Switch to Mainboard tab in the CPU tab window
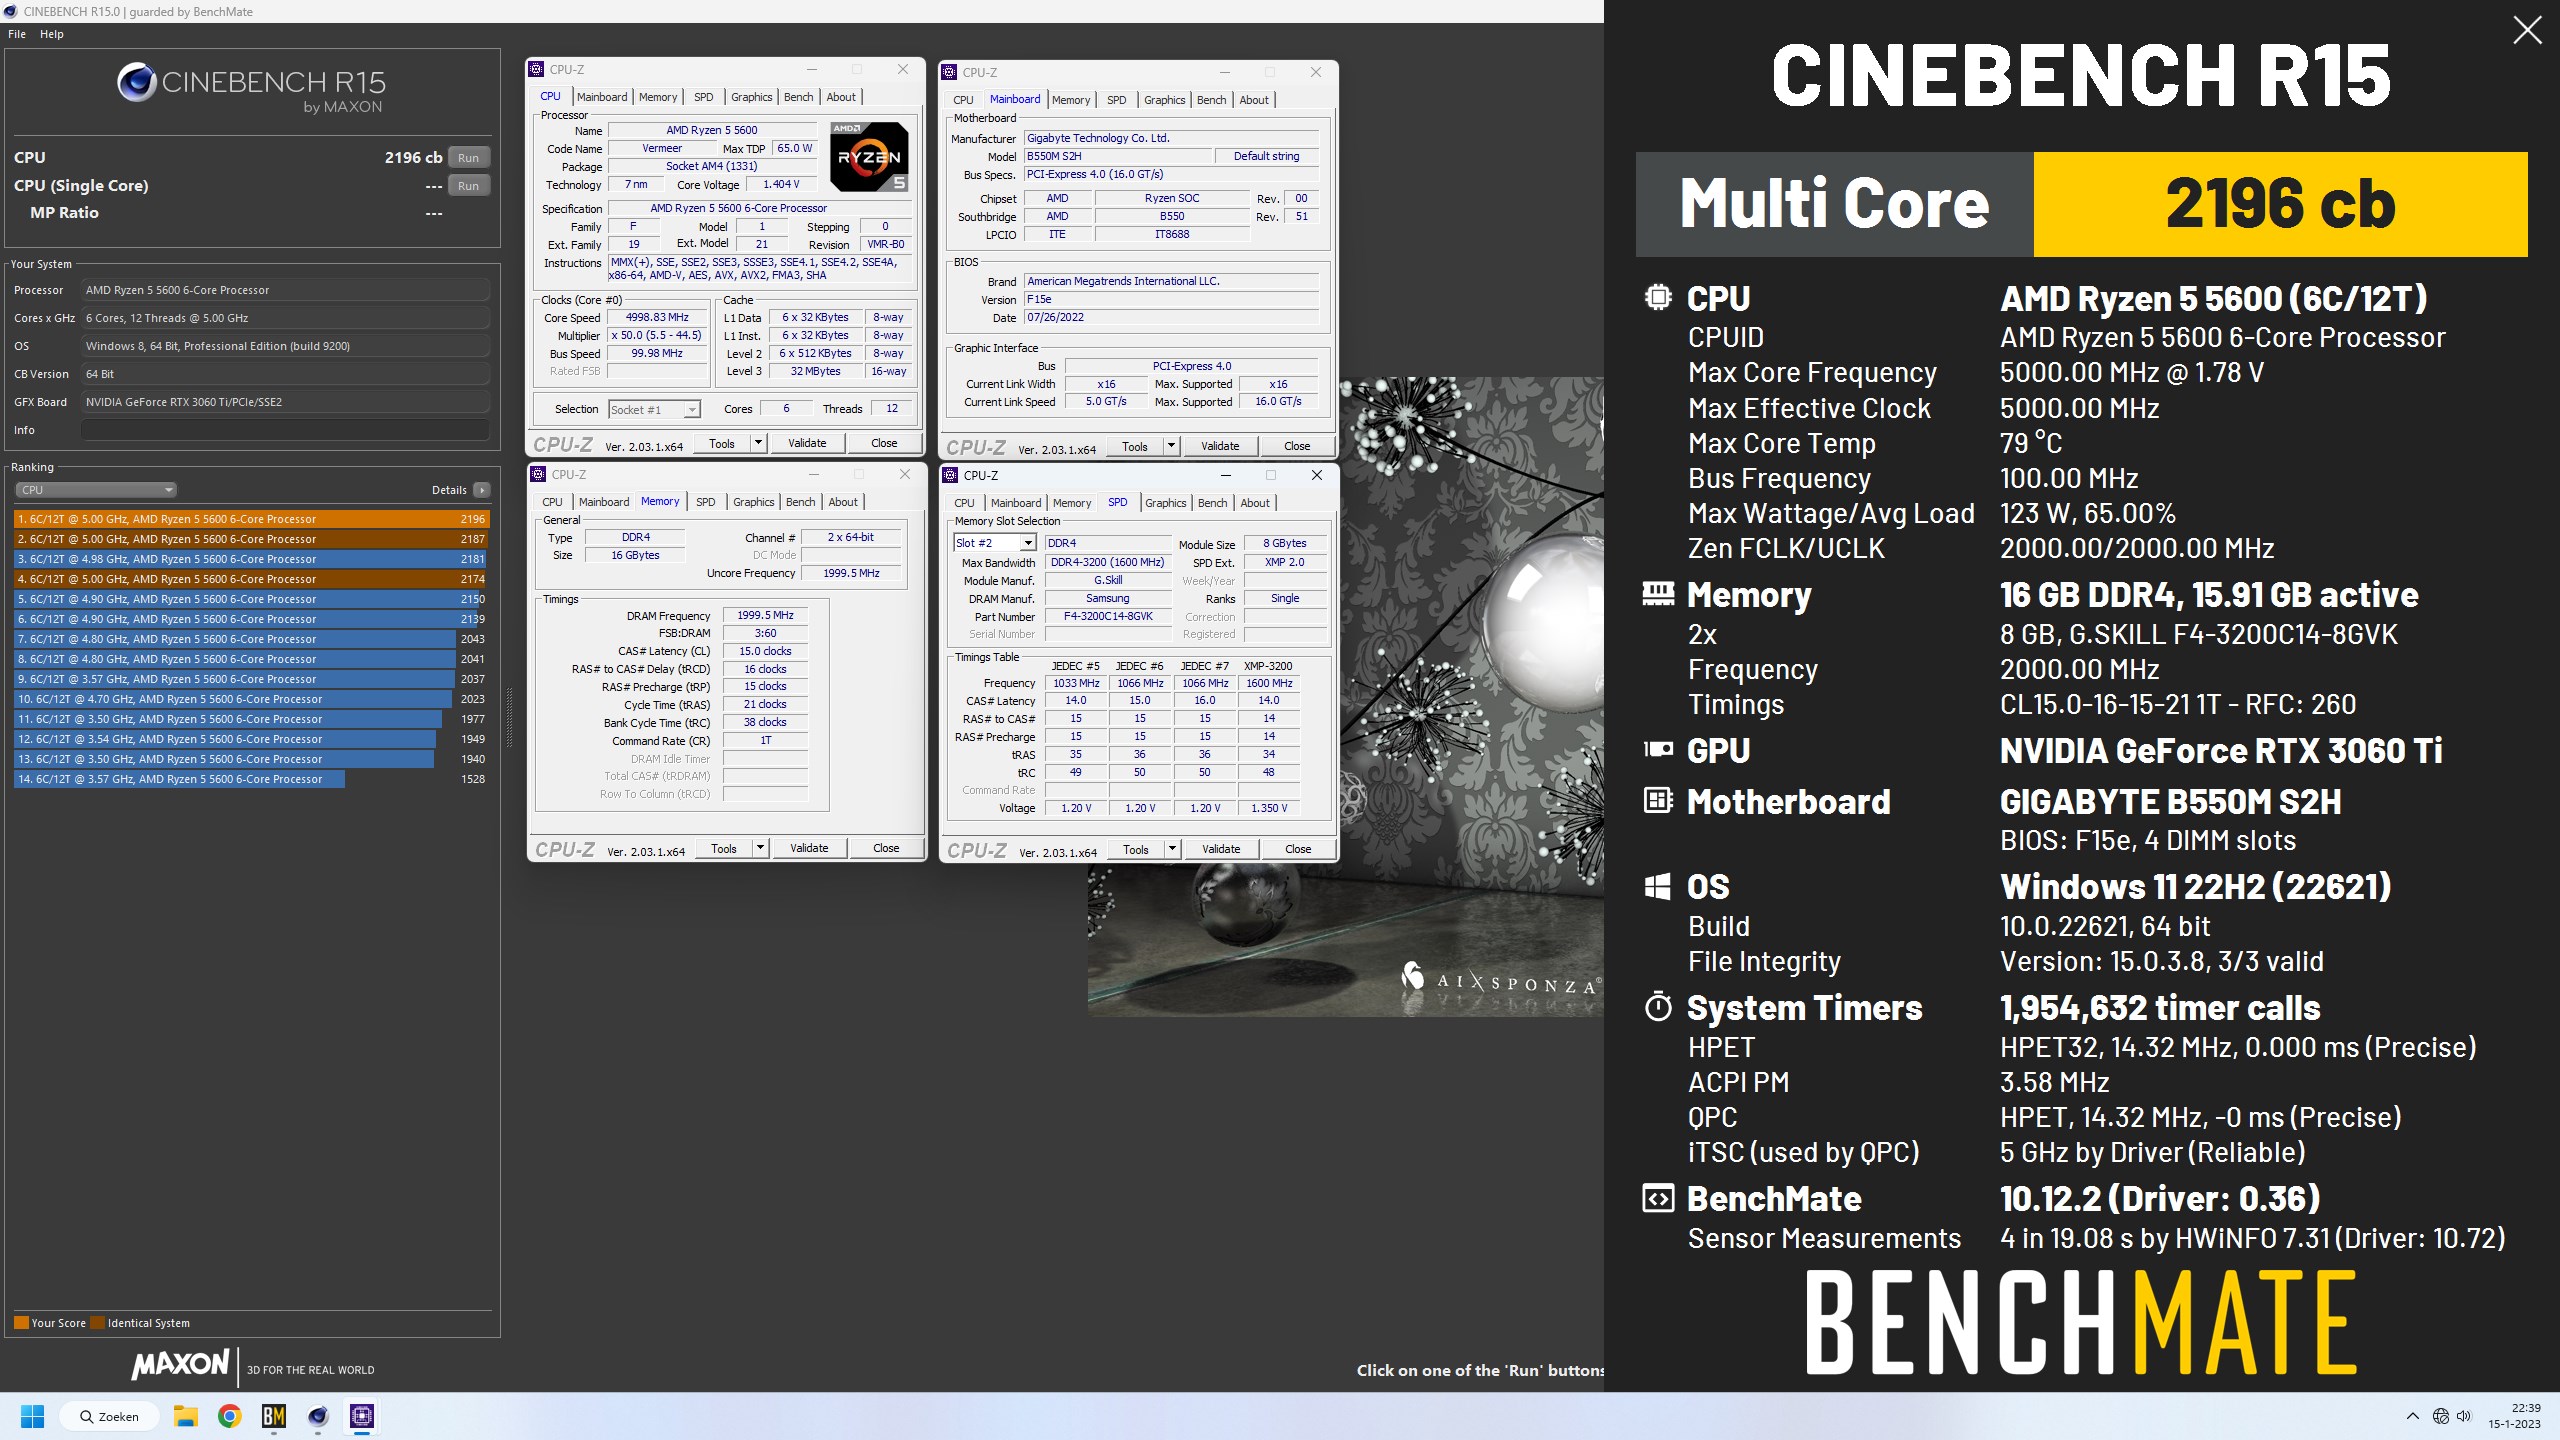The height and width of the screenshot is (1440, 2560). point(602,97)
